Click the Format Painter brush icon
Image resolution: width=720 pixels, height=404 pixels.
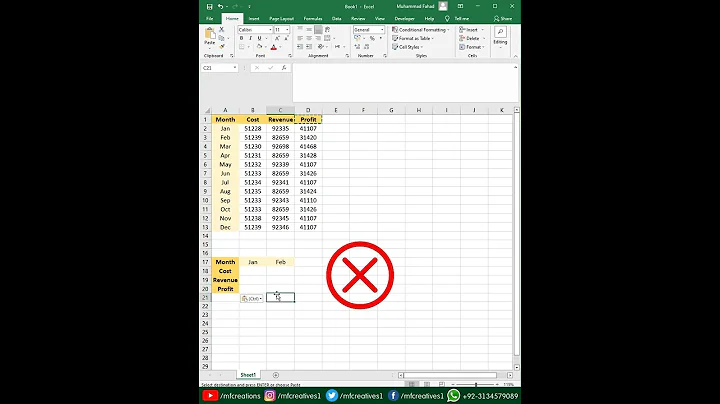[x=222, y=47]
